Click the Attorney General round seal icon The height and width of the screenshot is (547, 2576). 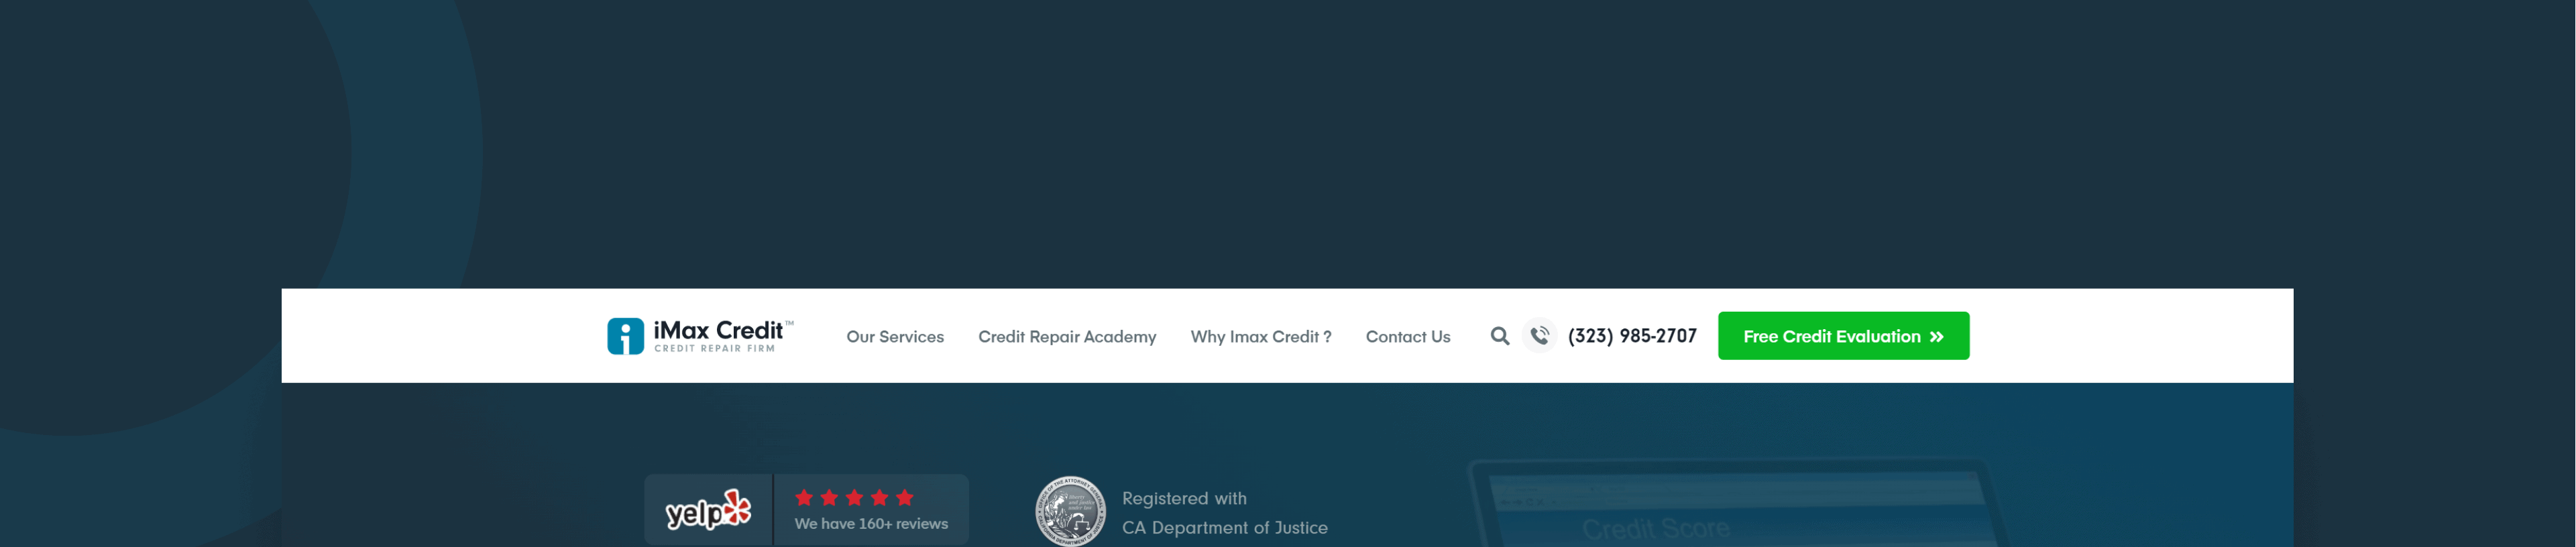pyautogui.click(x=1070, y=511)
